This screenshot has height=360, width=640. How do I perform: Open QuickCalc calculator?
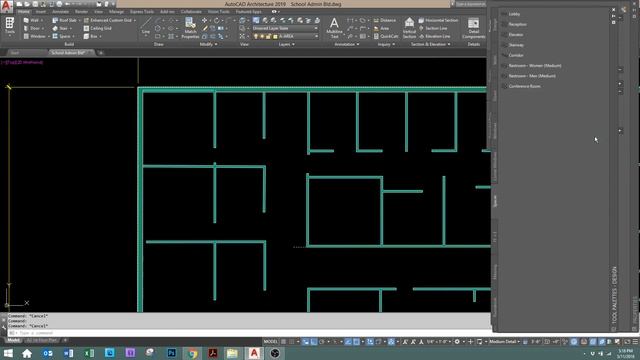point(386,36)
